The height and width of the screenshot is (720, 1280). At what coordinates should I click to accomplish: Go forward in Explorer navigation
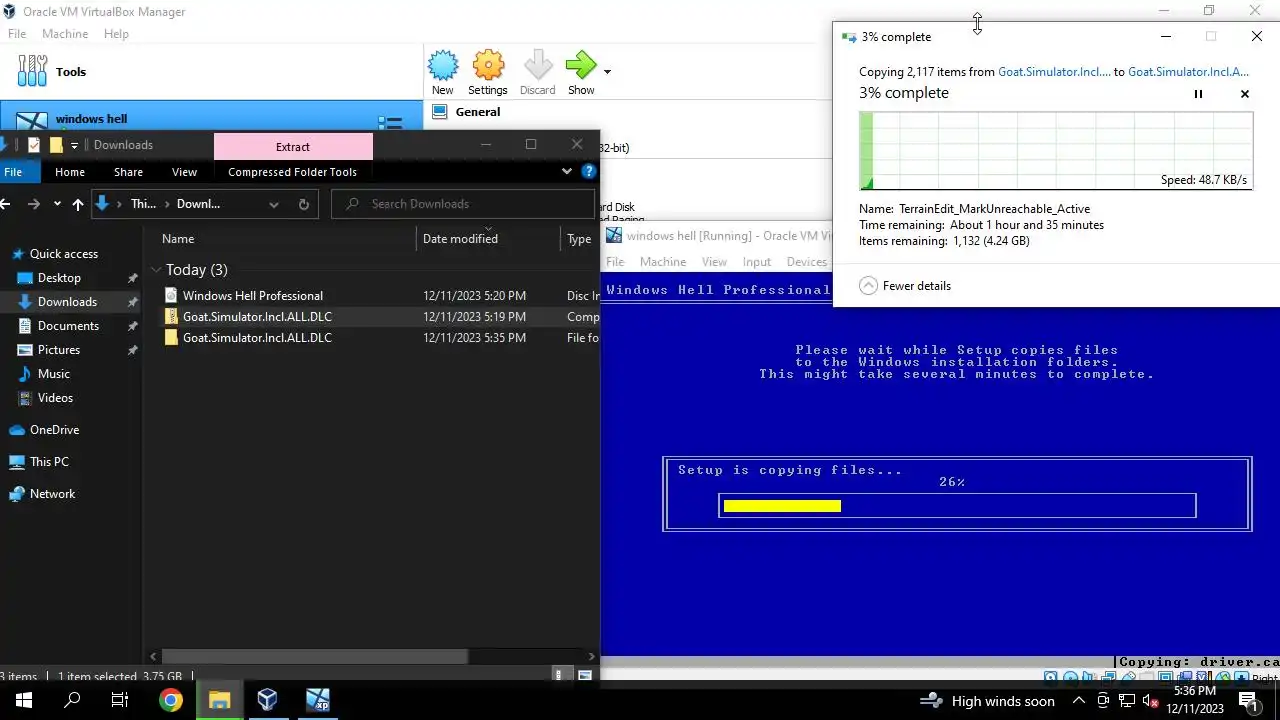(x=34, y=204)
